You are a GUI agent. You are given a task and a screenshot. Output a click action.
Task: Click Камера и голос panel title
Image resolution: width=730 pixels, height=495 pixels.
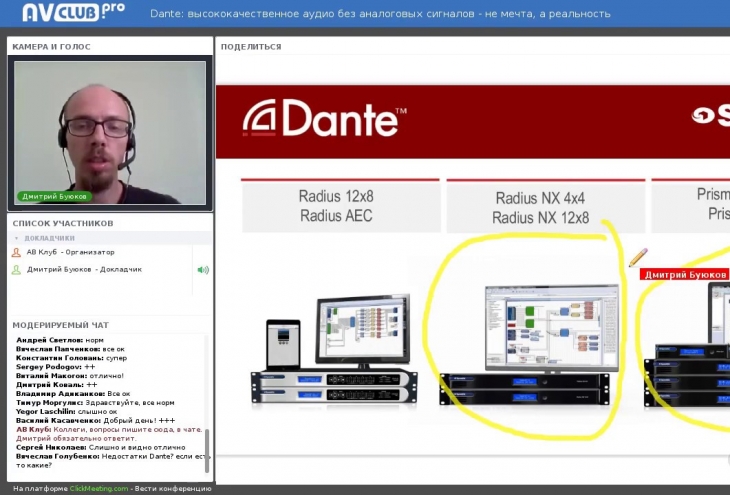[51, 47]
